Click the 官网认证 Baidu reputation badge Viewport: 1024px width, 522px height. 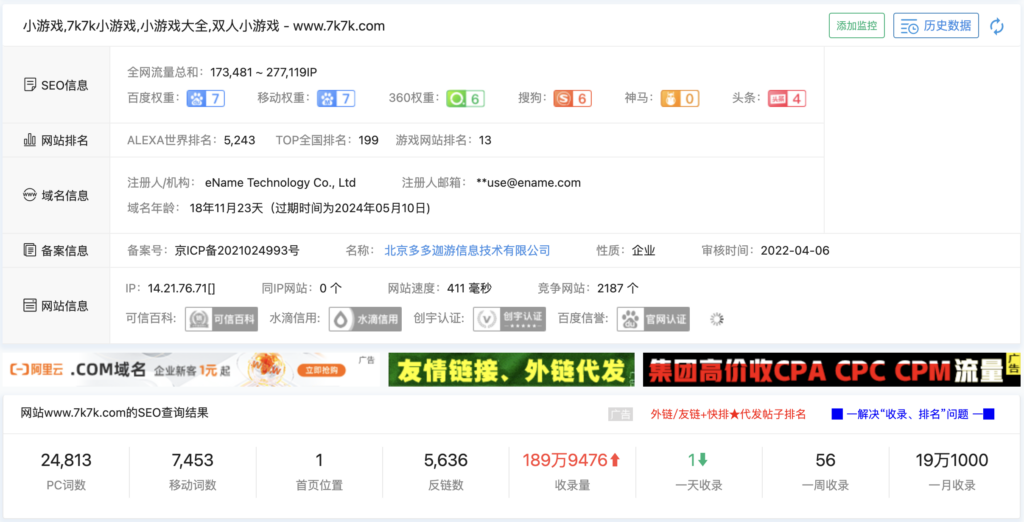(653, 319)
